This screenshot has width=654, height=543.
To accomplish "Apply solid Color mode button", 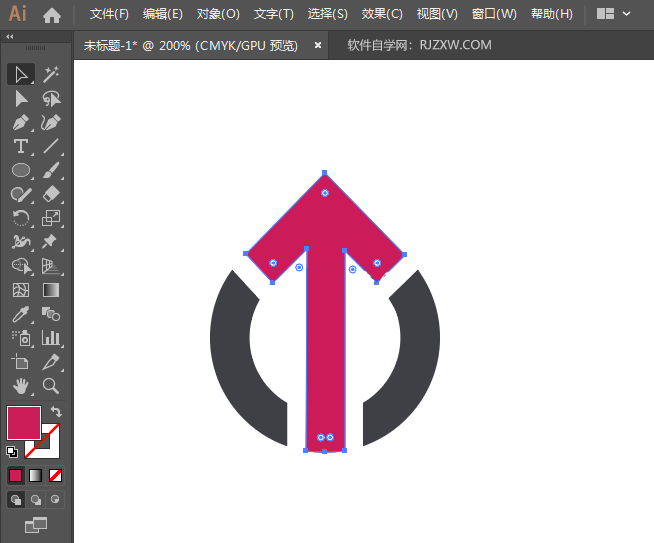I will [x=15, y=475].
